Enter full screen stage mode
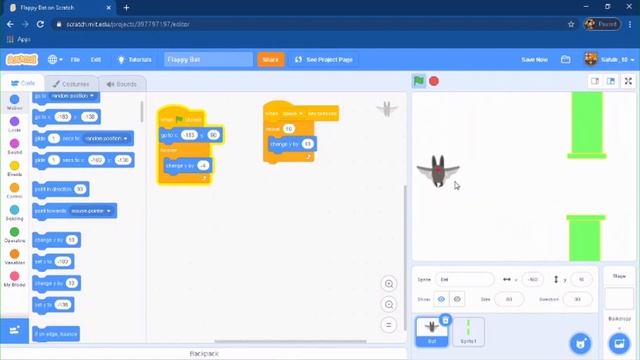The image size is (640, 360). pos(628,81)
